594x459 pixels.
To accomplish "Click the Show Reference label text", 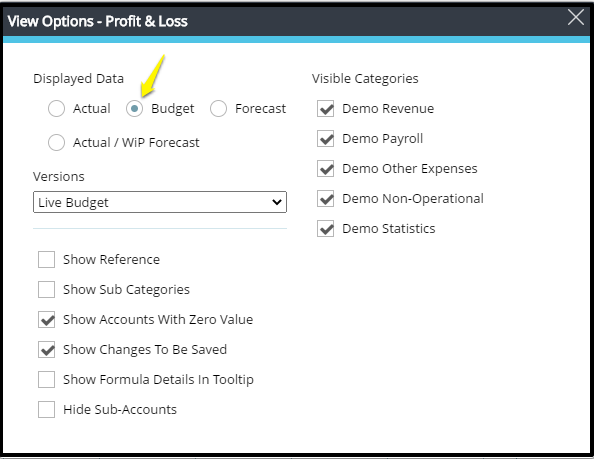I will pos(111,260).
